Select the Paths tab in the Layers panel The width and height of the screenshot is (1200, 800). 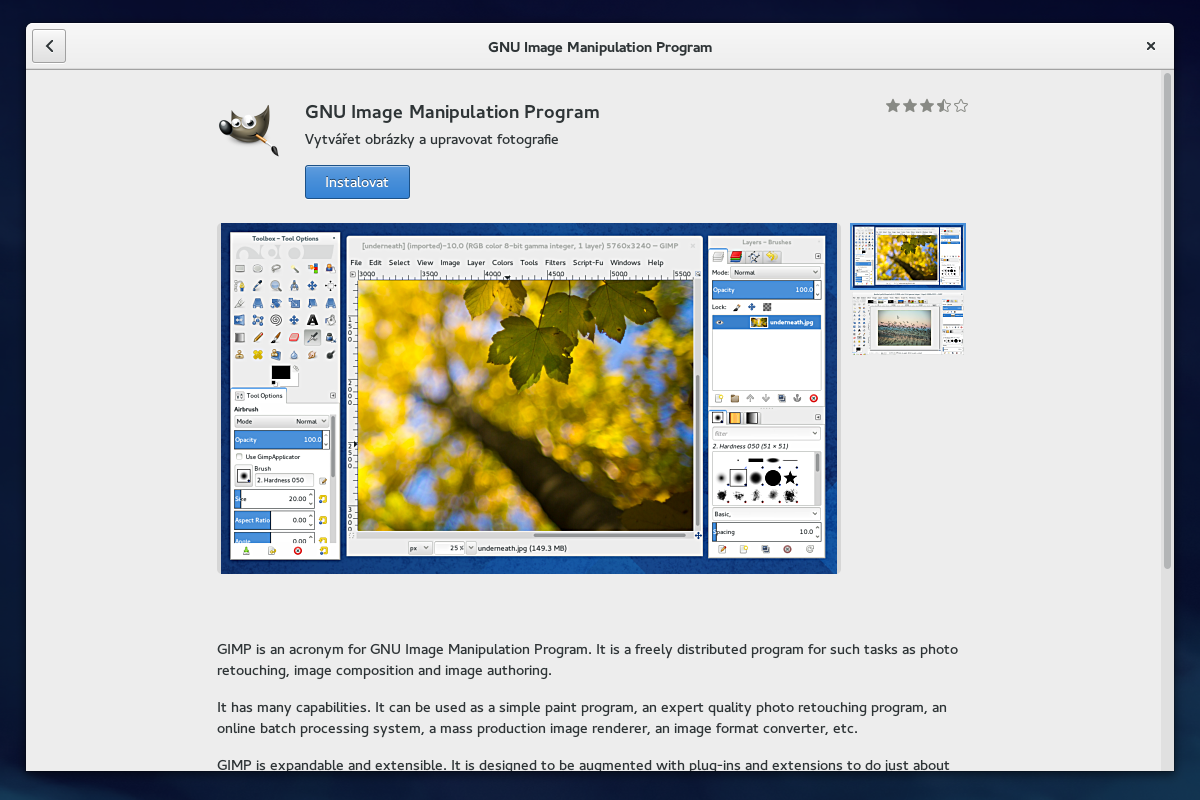755,258
